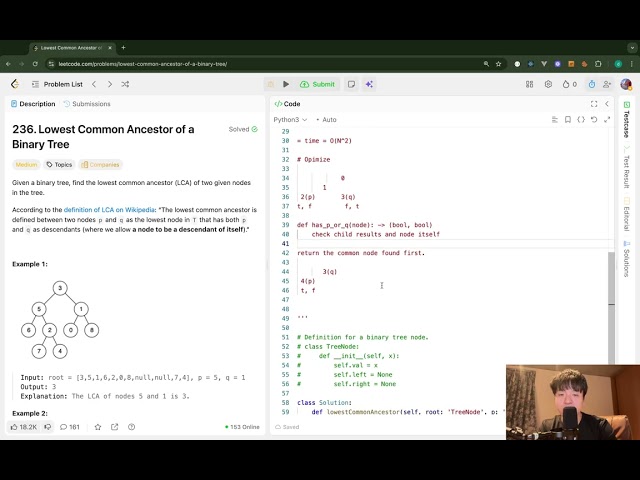Click the debugger icon left of Run
Viewport: 640px width, 480px height.
pyautogui.click(x=270, y=84)
